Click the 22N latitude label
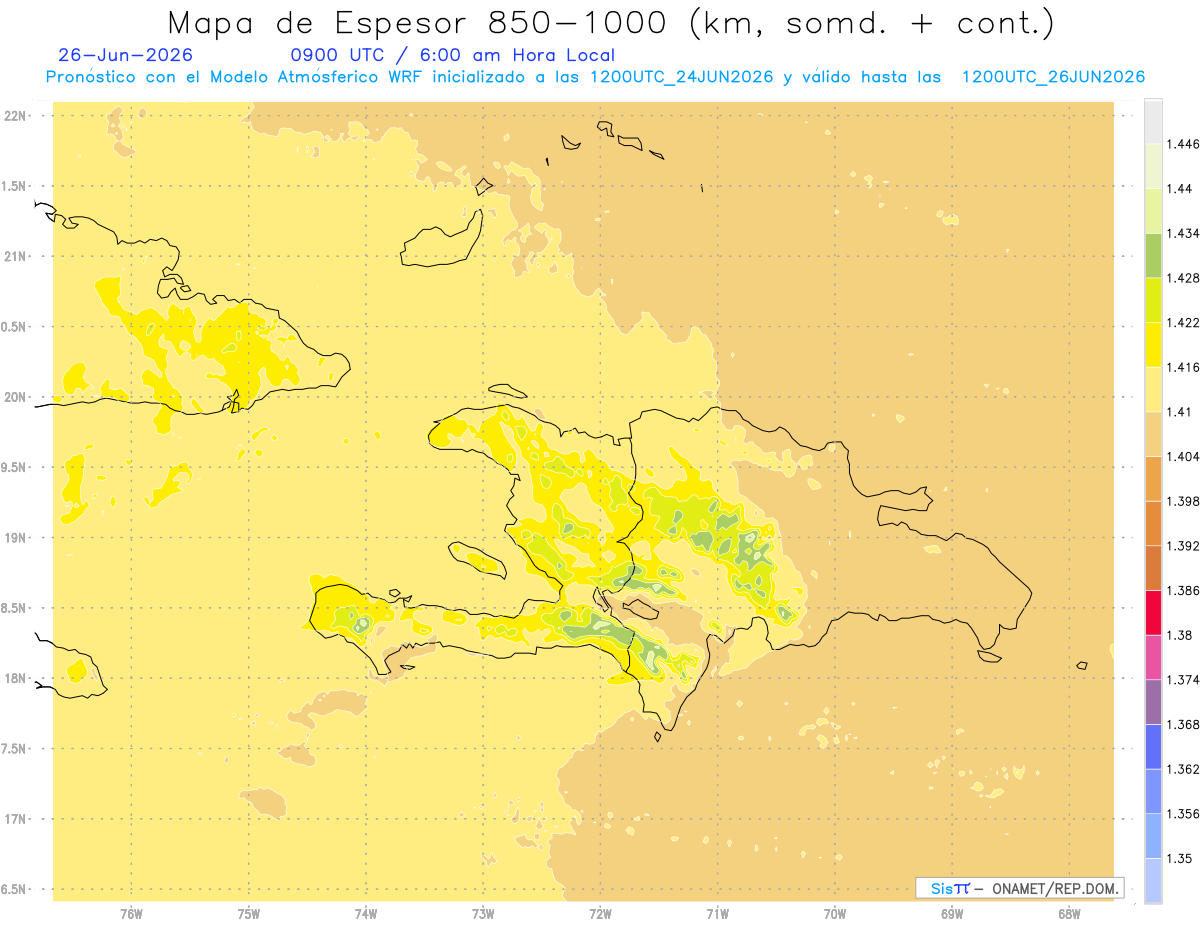 point(15,115)
